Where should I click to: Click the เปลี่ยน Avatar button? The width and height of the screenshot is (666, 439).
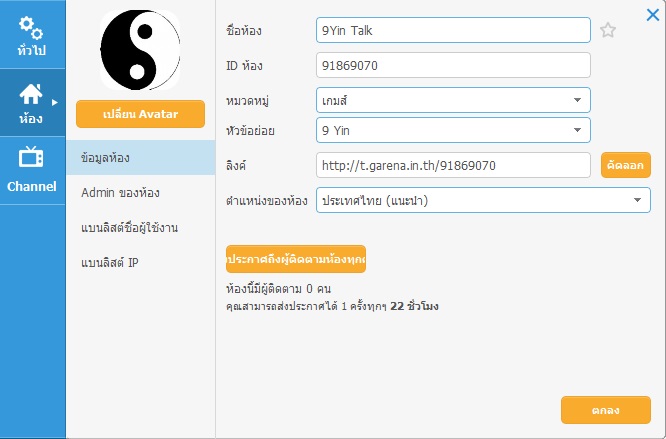[140, 114]
